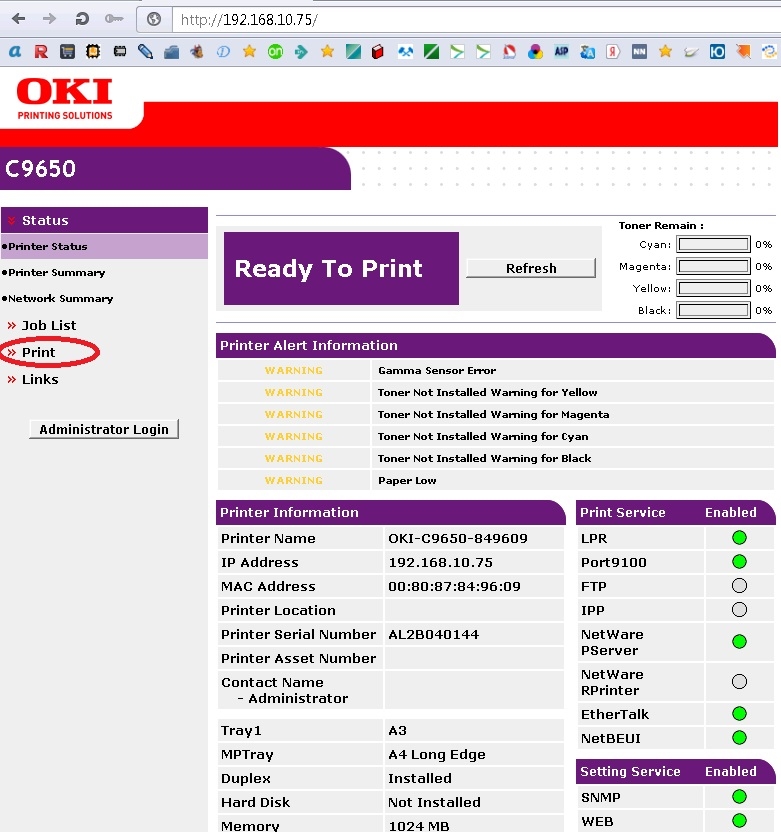Screen dimensions: 781x832
Task: Click the Administrator Login button
Action: tap(104, 429)
